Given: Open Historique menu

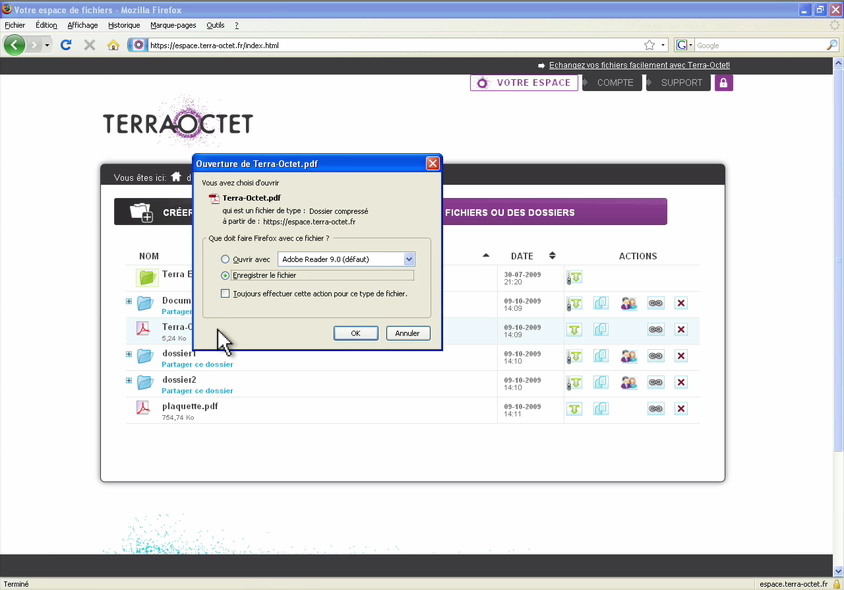Looking at the screenshot, I should point(124,25).
